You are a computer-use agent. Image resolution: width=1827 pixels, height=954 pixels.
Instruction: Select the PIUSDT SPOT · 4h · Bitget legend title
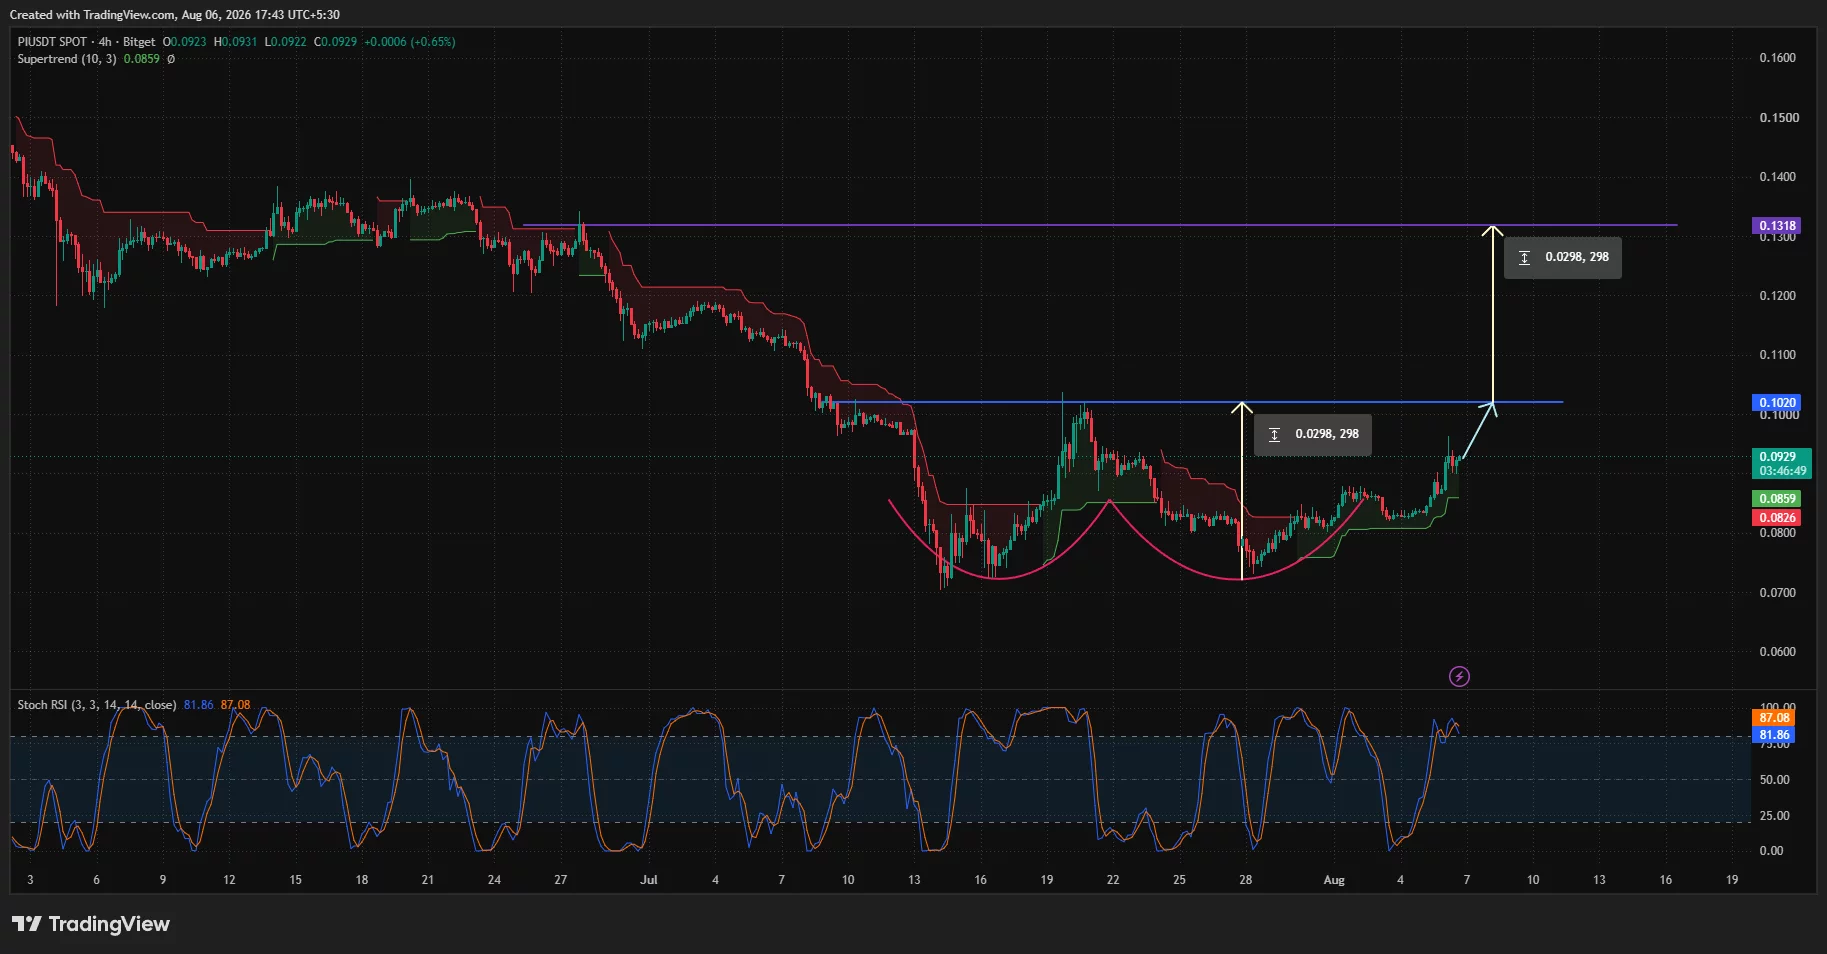coord(87,42)
